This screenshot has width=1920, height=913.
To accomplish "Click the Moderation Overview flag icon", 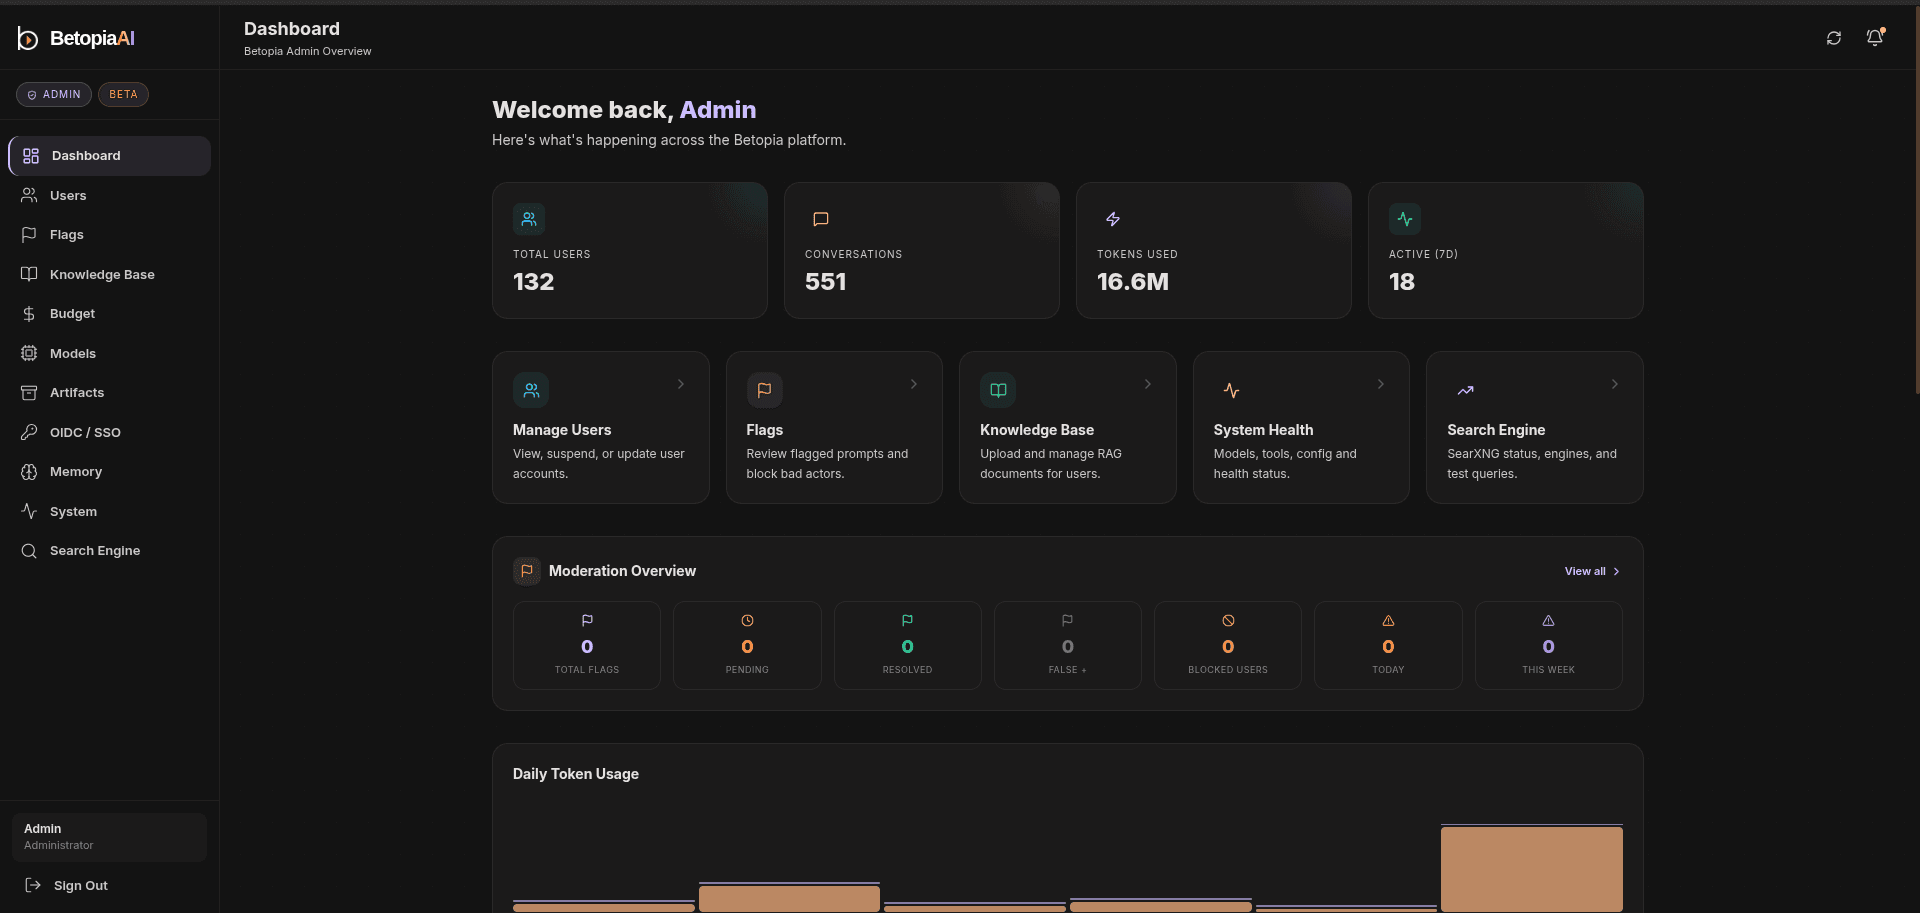I will [x=527, y=571].
